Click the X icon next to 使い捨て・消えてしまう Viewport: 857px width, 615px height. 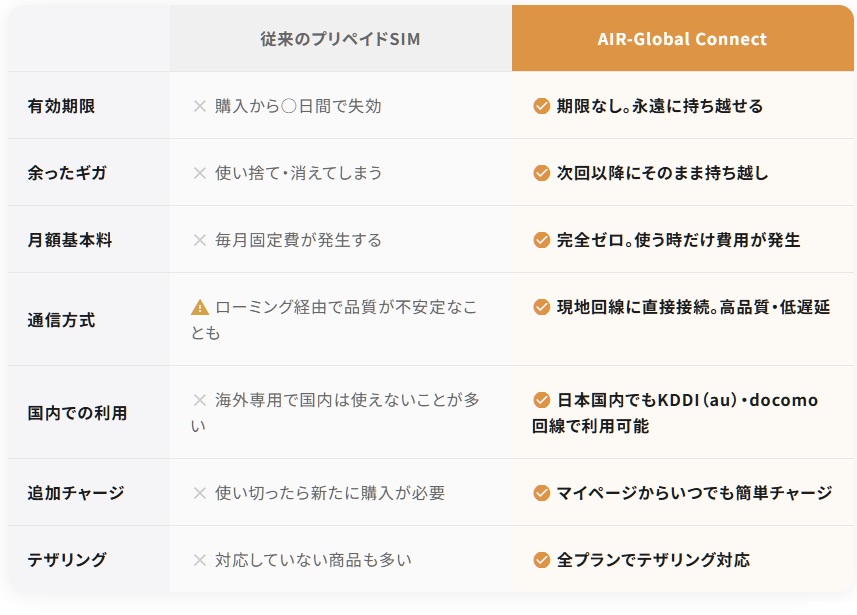coord(200,173)
